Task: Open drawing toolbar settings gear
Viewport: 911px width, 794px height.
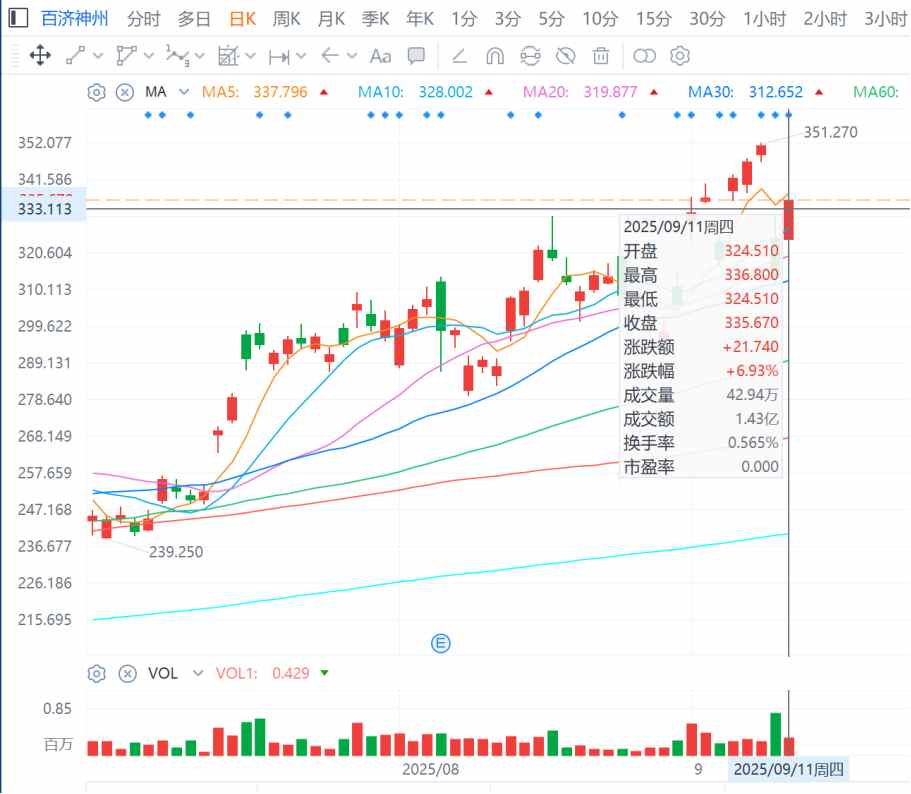Action: (x=680, y=56)
